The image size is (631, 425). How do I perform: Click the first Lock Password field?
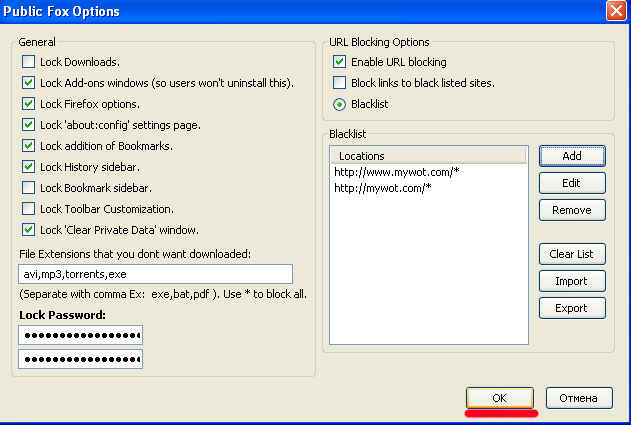(80, 334)
